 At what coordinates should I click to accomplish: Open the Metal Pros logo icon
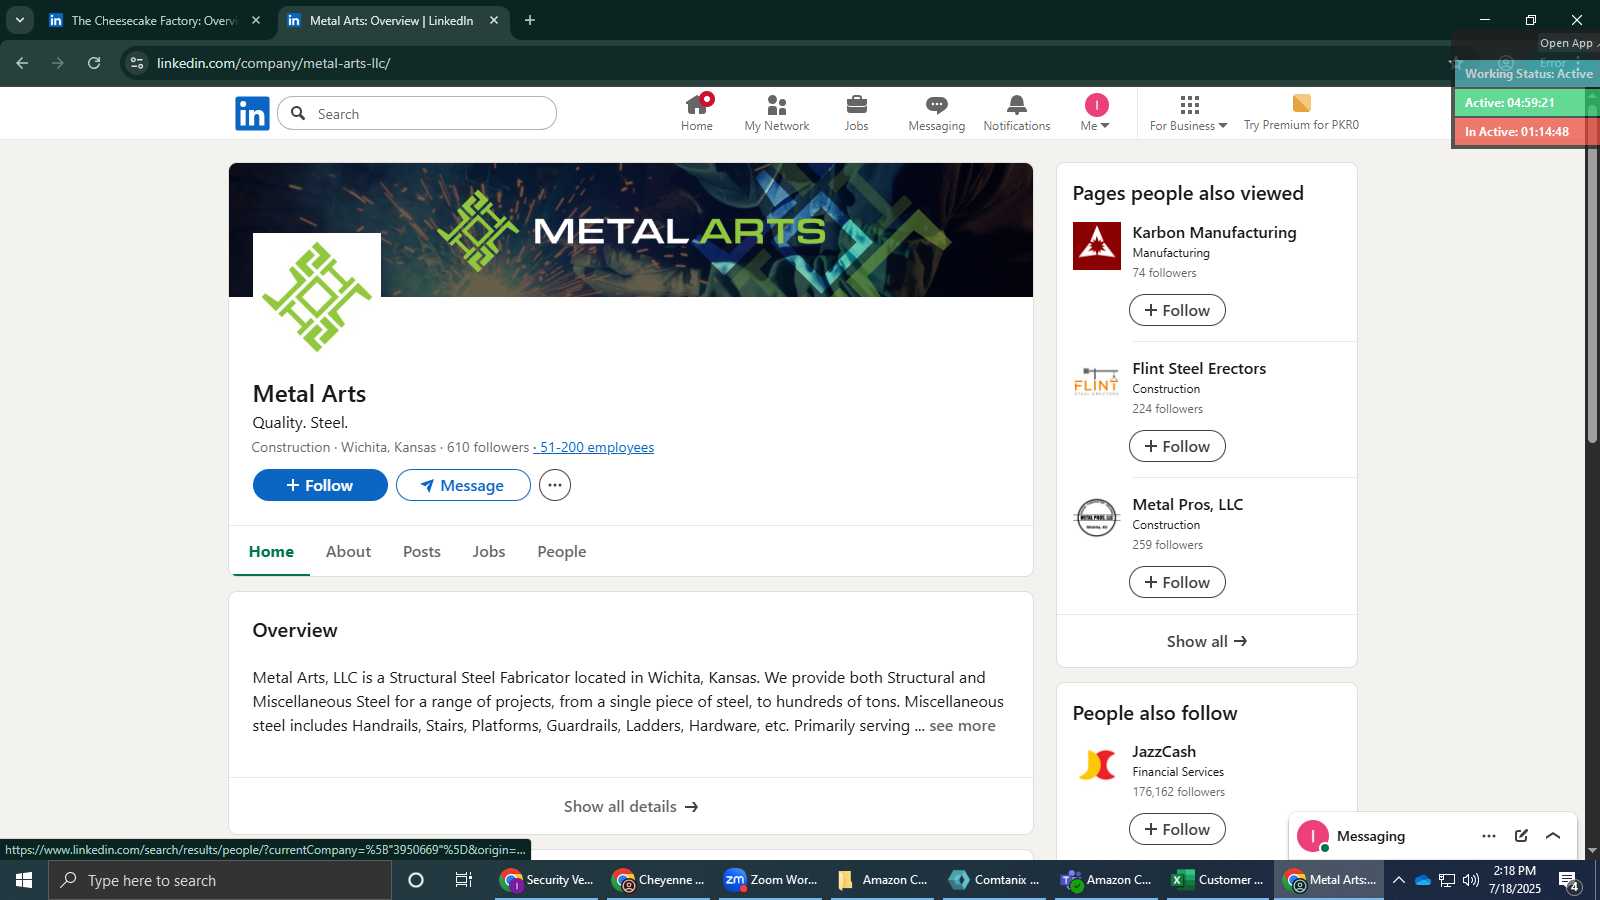(x=1097, y=518)
